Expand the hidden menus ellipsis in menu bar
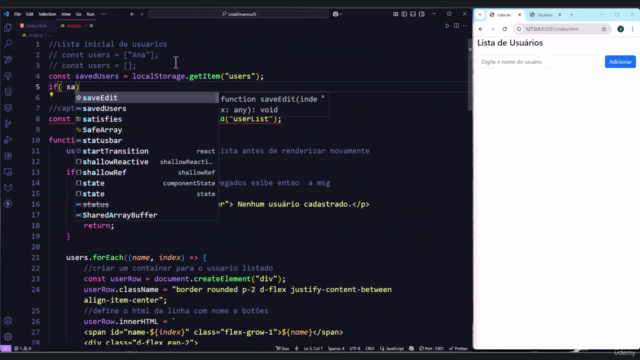640x360 pixels. point(103,14)
